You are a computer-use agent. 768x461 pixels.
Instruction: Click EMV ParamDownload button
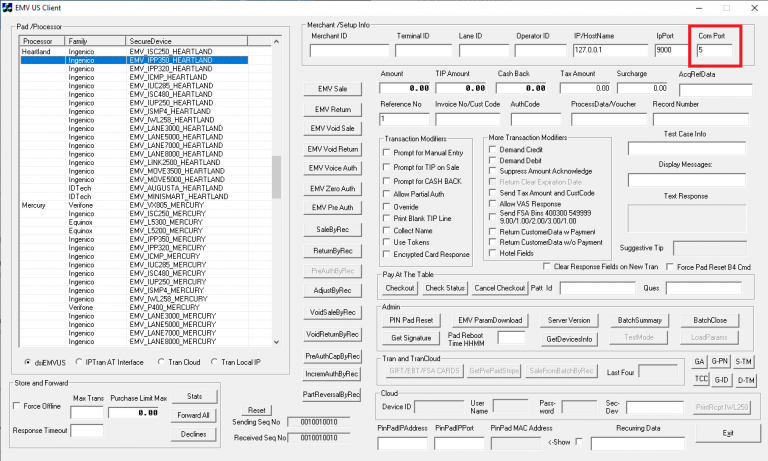coord(490,320)
